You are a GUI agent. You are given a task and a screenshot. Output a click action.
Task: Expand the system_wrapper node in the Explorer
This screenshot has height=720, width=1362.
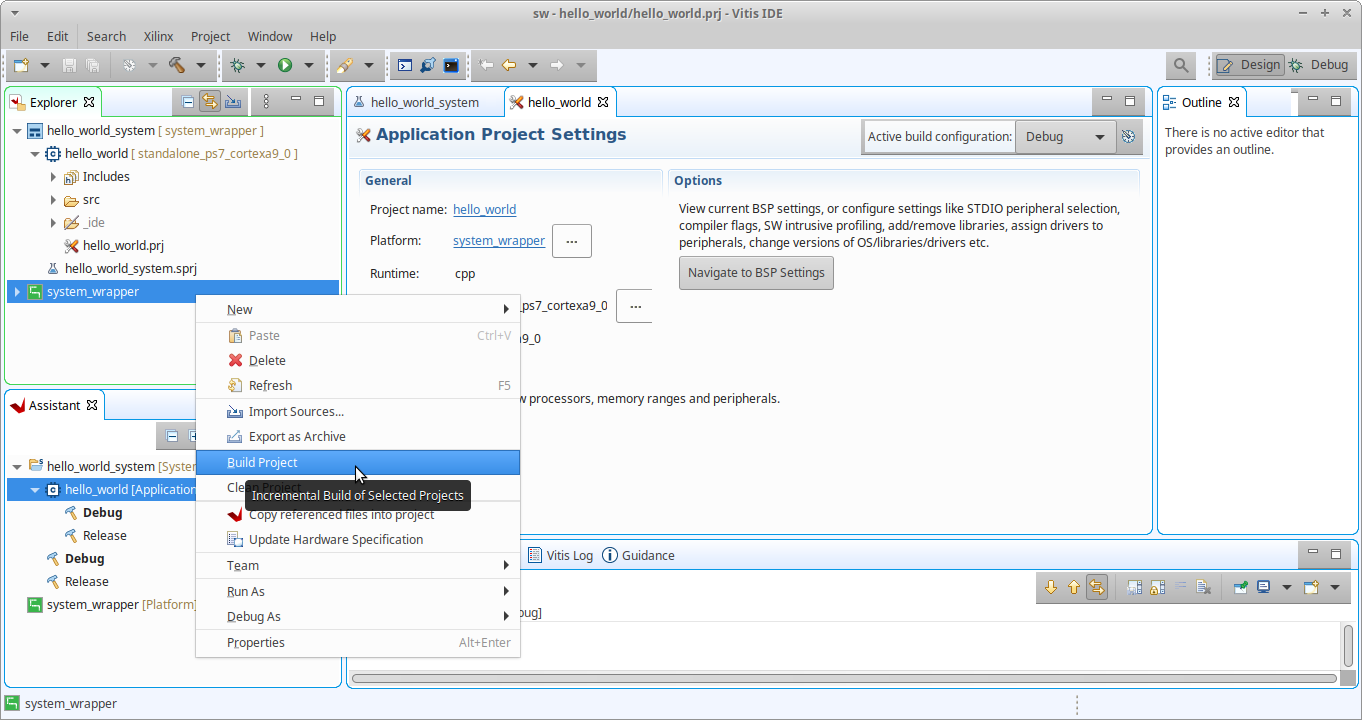pos(17,292)
